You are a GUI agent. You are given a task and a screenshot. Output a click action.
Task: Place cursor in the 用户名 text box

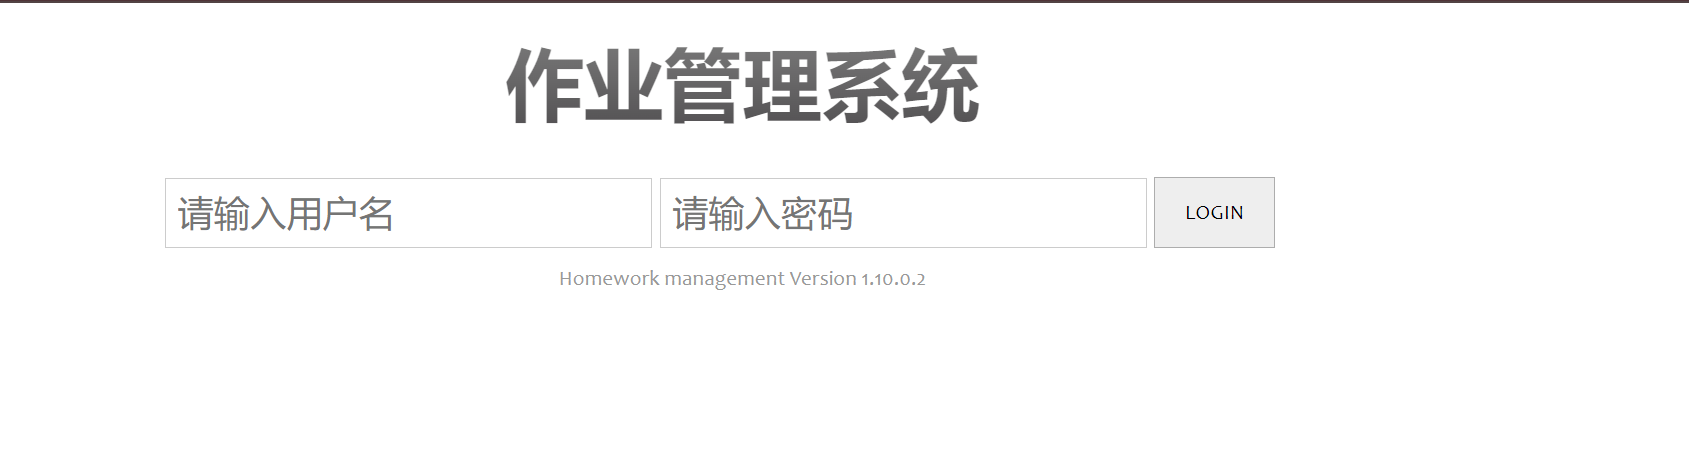[408, 213]
